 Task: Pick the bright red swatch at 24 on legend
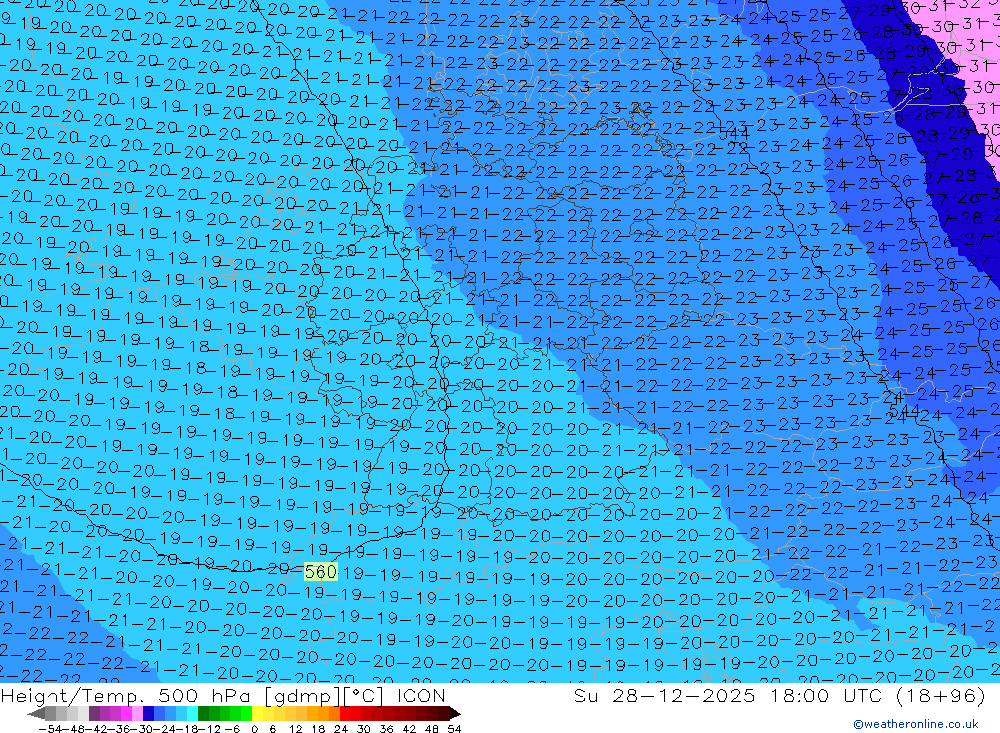(347, 713)
